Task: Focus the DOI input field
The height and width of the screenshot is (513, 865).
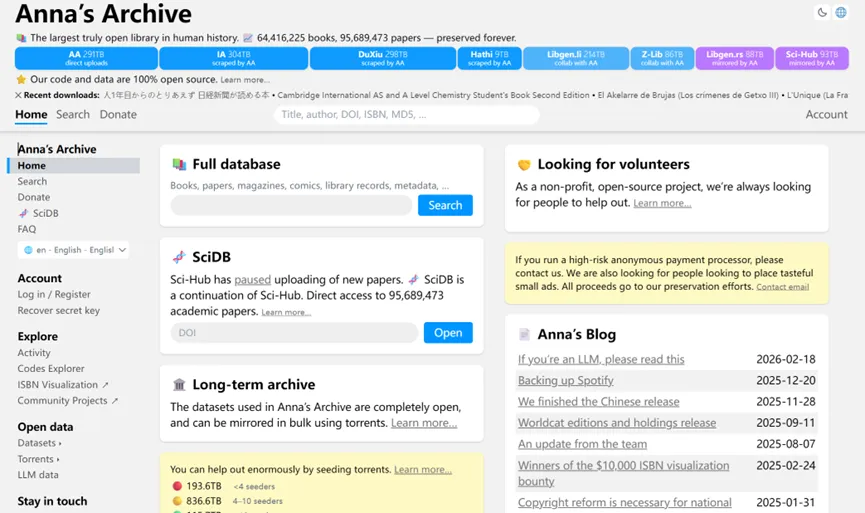Action: [294, 333]
